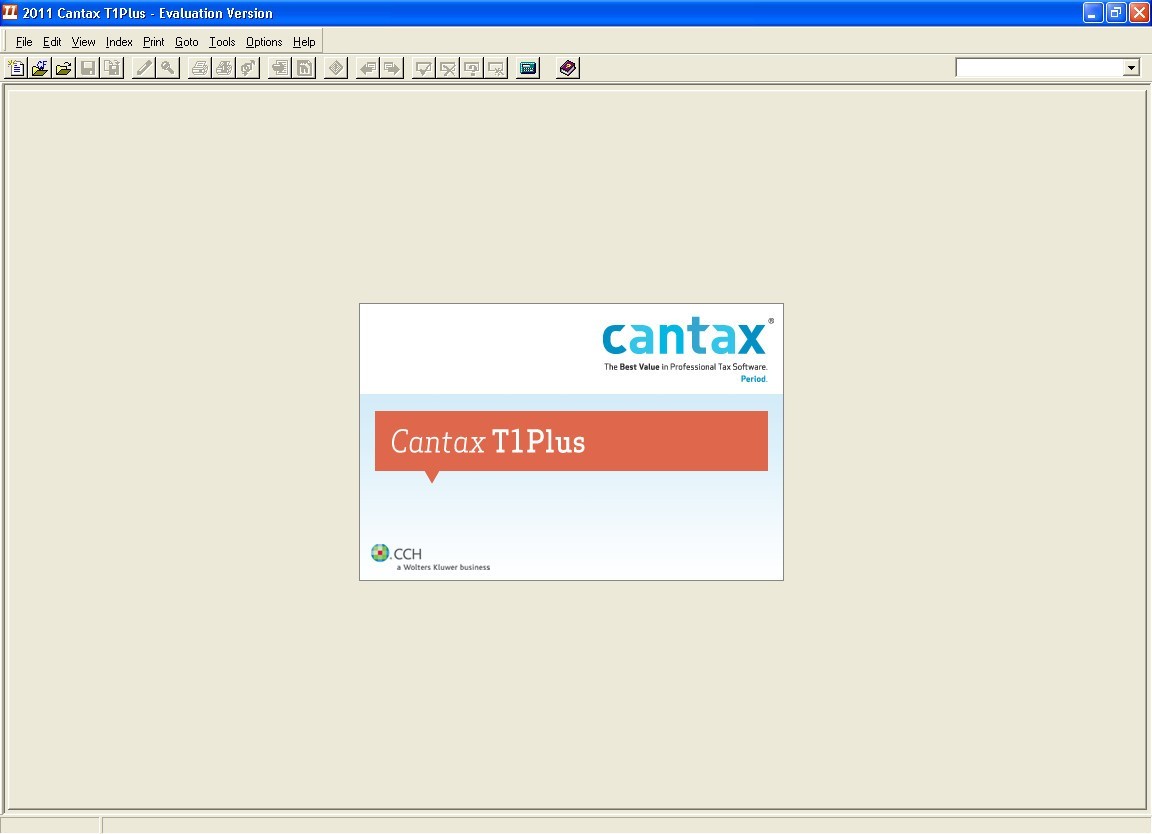Click the floppy disk Save icon

pos(88,68)
